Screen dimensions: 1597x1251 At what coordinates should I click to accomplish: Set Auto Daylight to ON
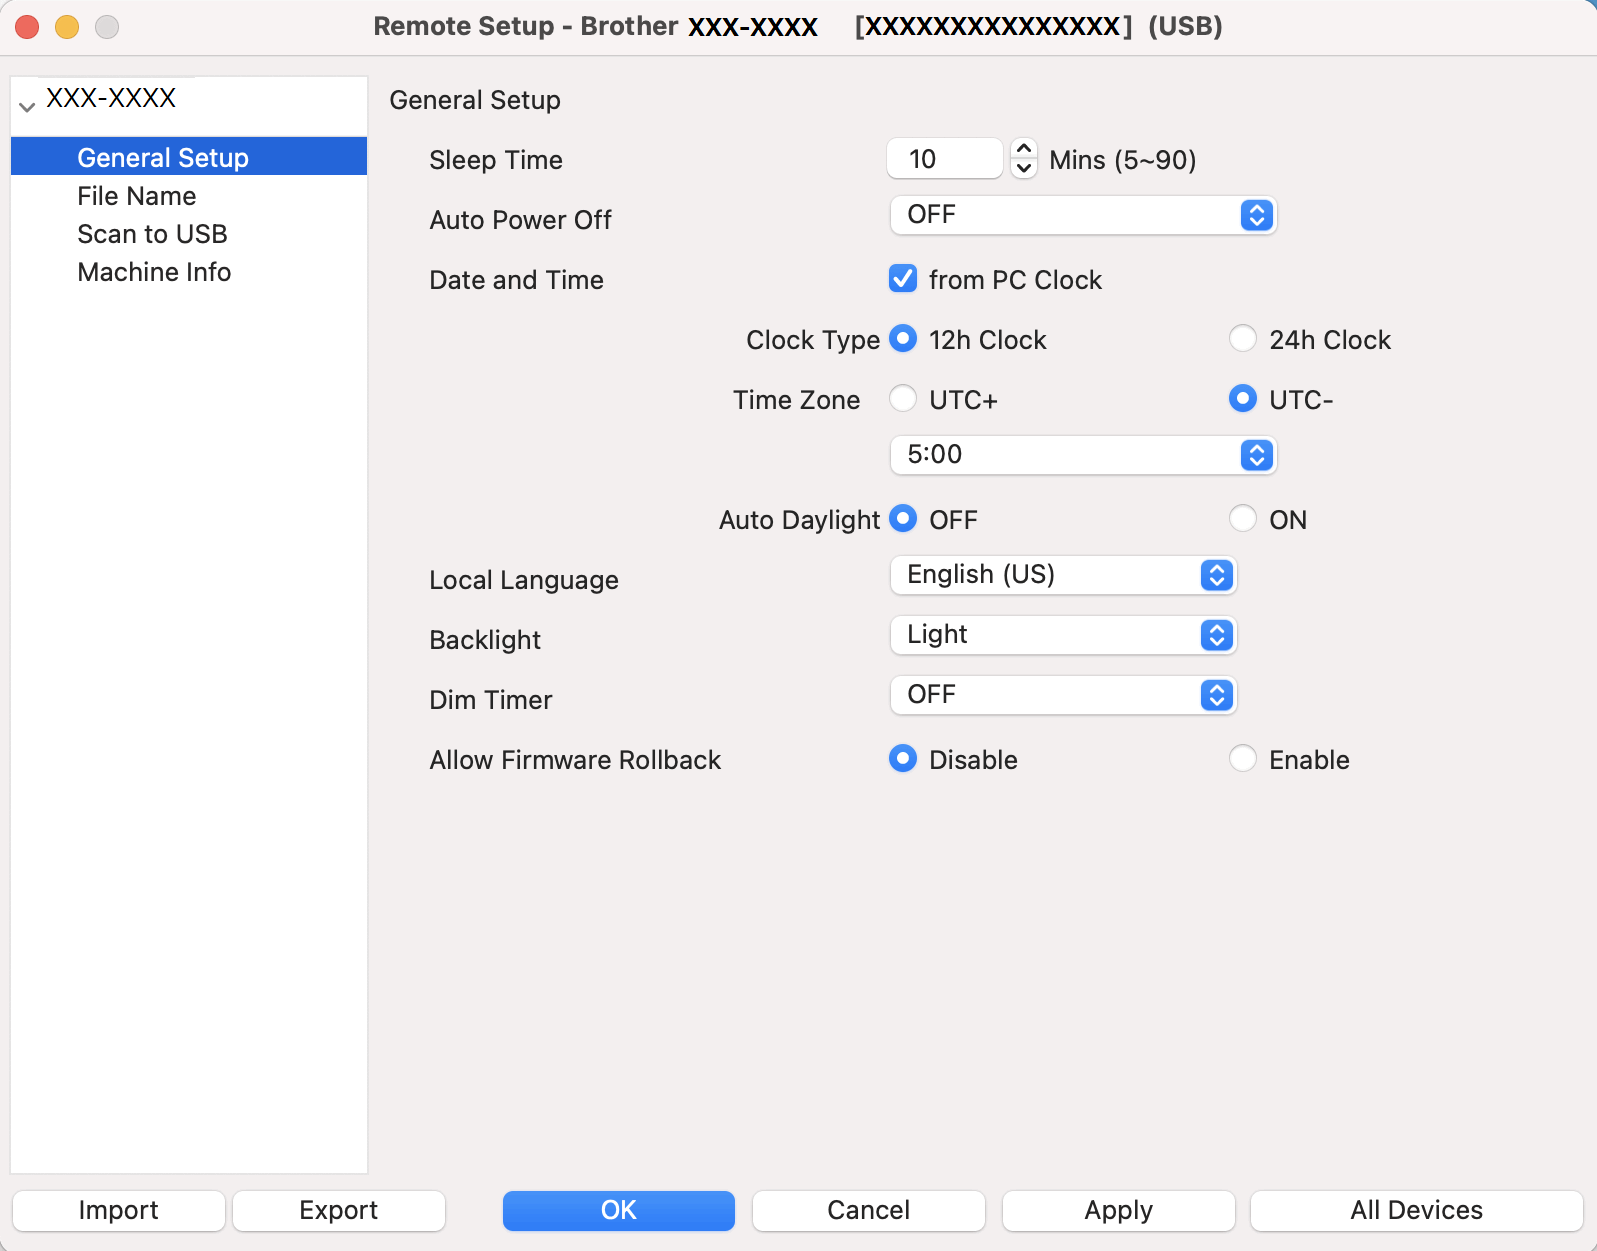[x=1243, y=519]
